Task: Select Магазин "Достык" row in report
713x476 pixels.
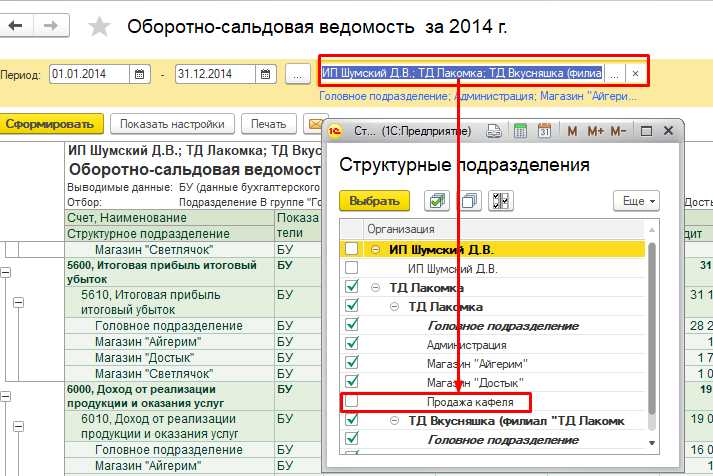Action: point(144,358)
